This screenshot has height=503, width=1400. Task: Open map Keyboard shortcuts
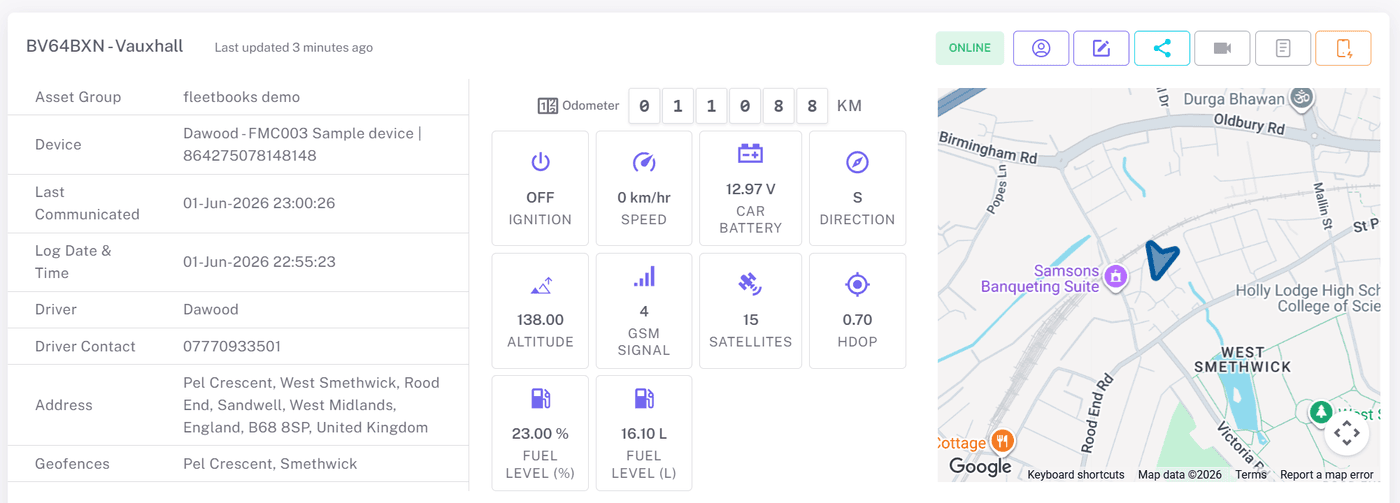[x=1076, y=475]
